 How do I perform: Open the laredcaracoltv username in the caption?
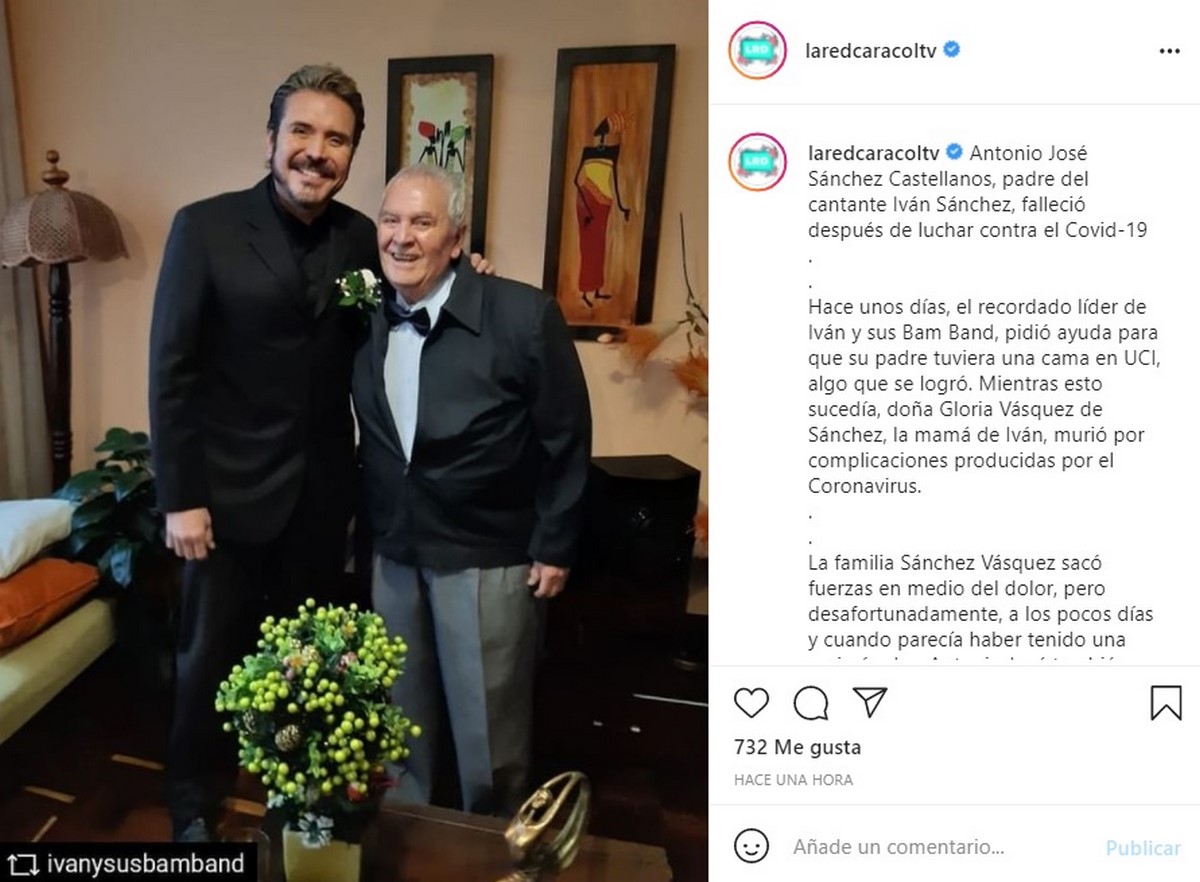click(x=871, y=153)
